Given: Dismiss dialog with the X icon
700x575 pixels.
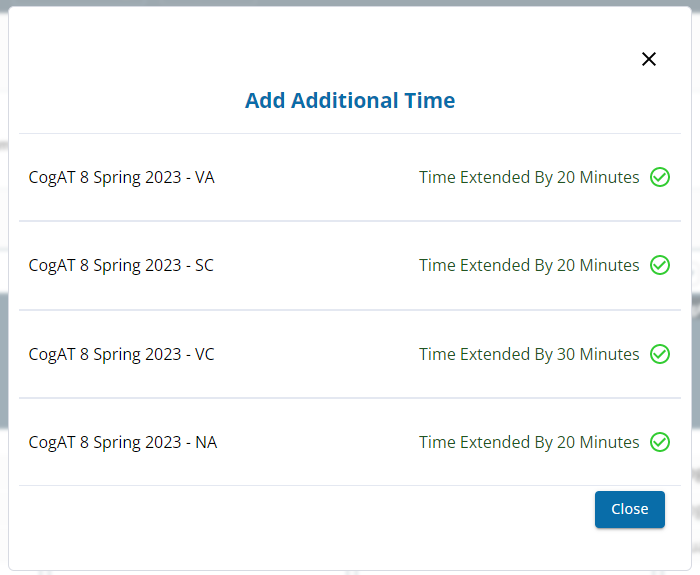Looking at the screenshot, I should click(649, 59).
